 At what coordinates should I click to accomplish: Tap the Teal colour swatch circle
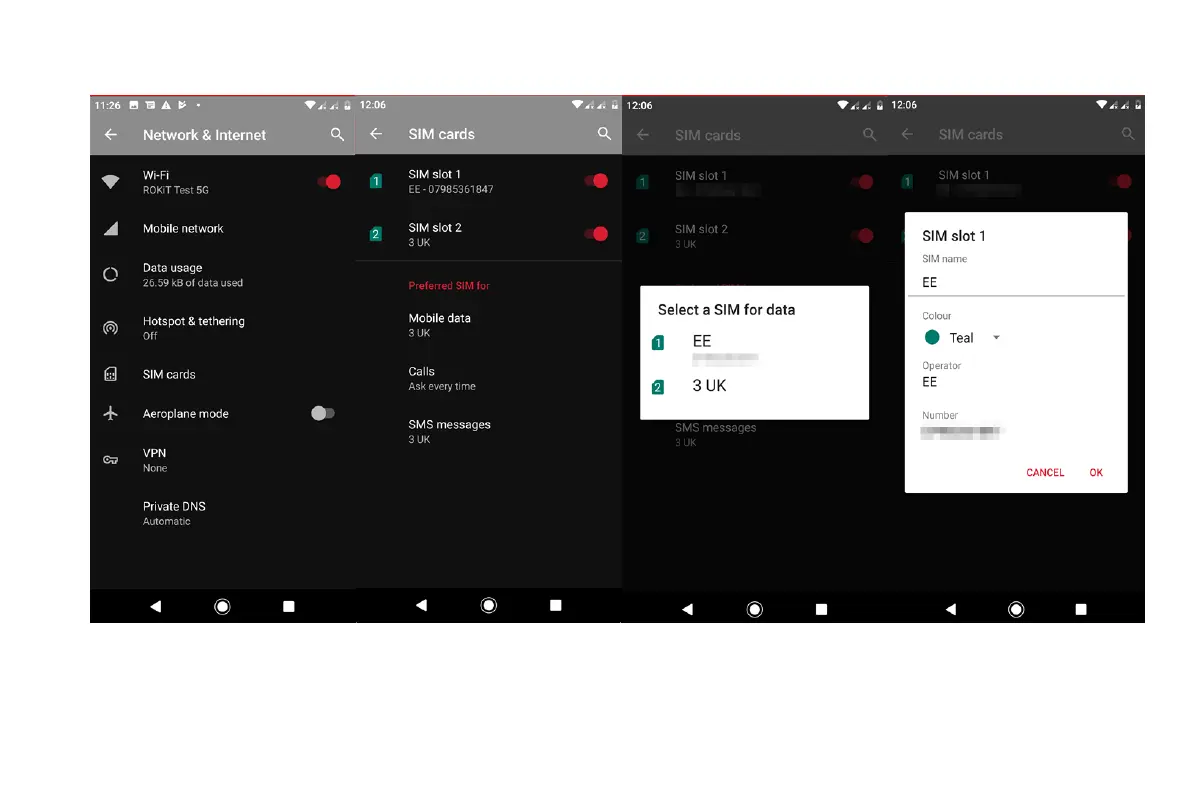(932, 337)
